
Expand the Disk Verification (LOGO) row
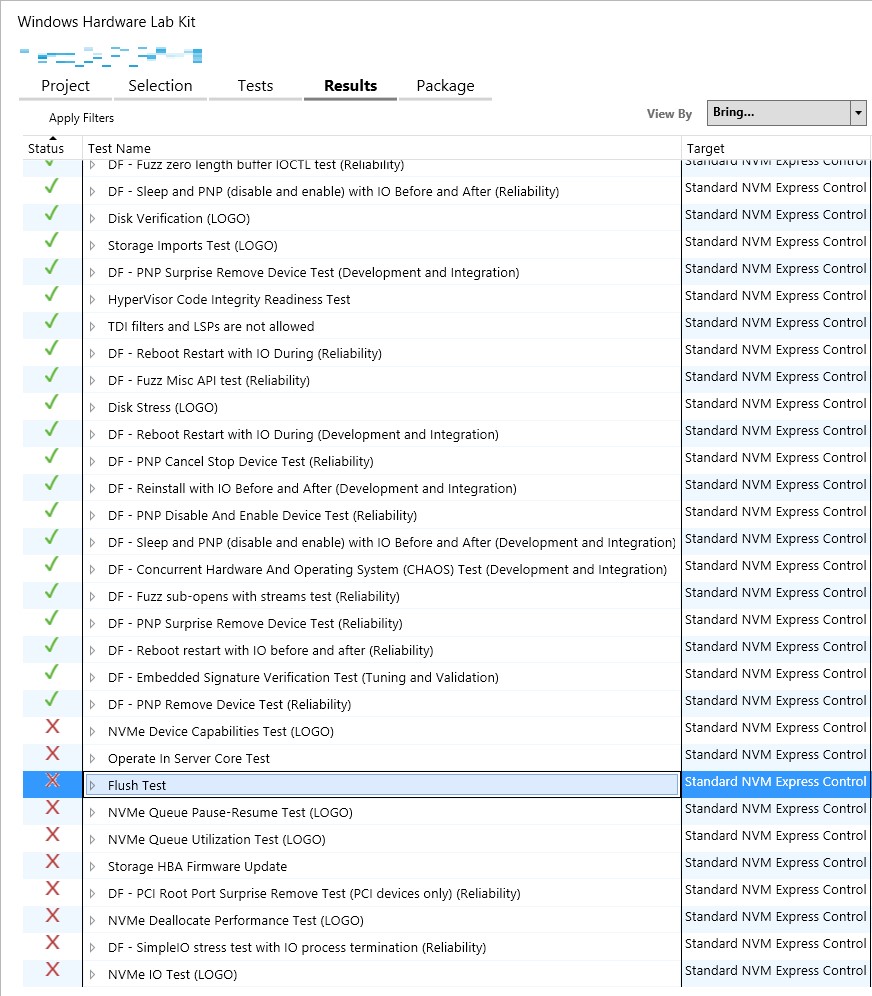pyautogui.click(x=92, y=219)
